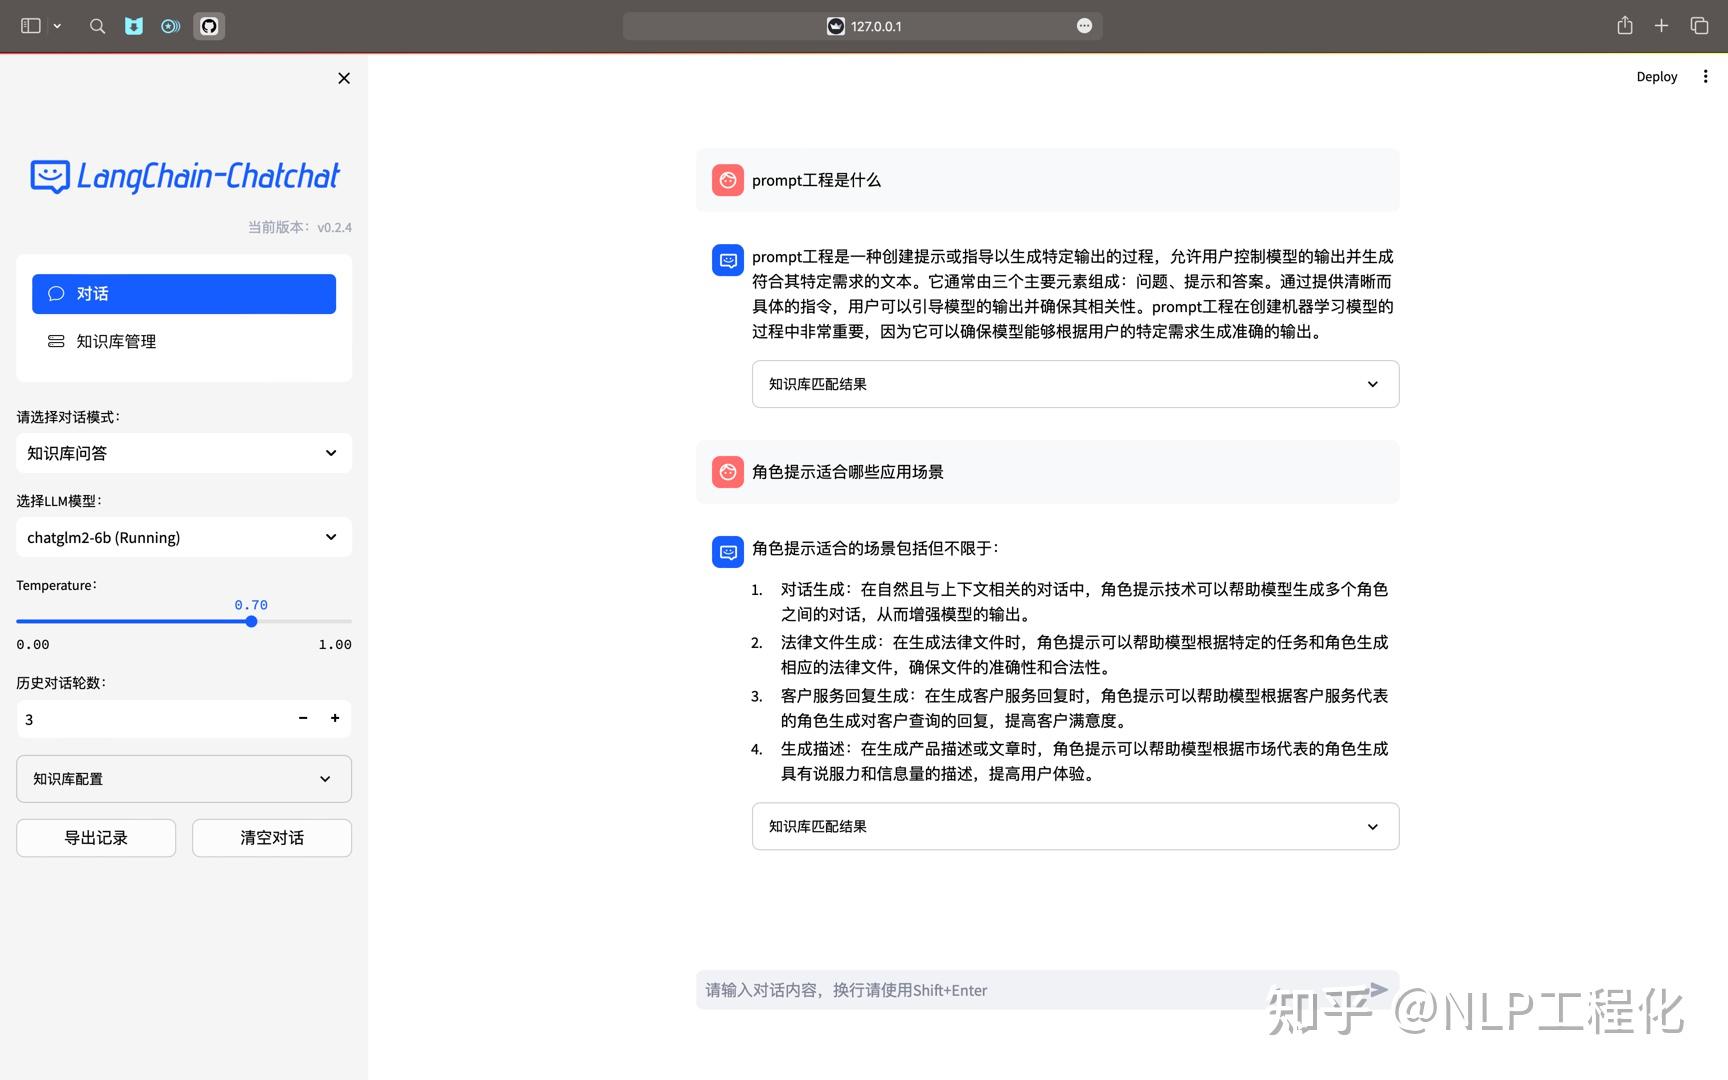This screenshot has width=1728, height=1080.
Task: Open the 对话模式 dropdown showing 知识库问答
Action: (x=183, y=453)
